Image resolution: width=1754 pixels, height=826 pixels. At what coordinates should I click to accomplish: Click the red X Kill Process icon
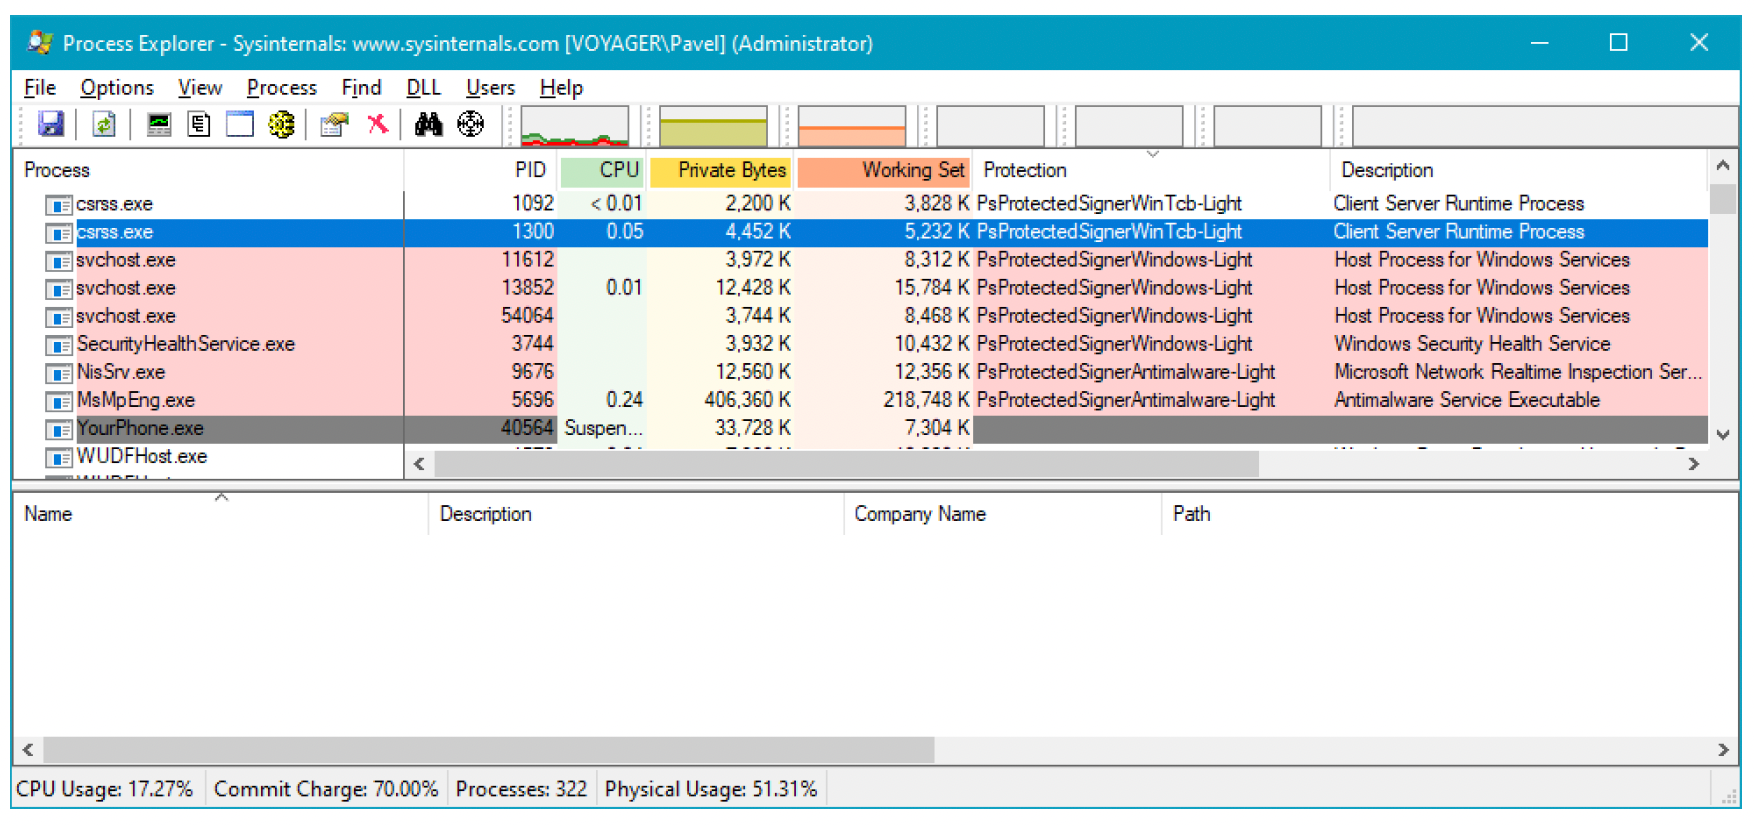(377, 124)
